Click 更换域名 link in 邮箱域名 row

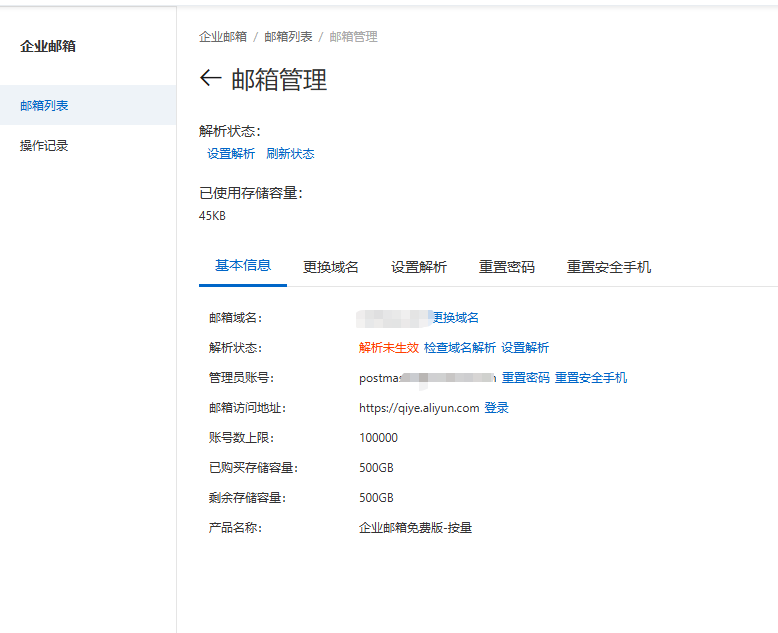[x=455, y=318]
